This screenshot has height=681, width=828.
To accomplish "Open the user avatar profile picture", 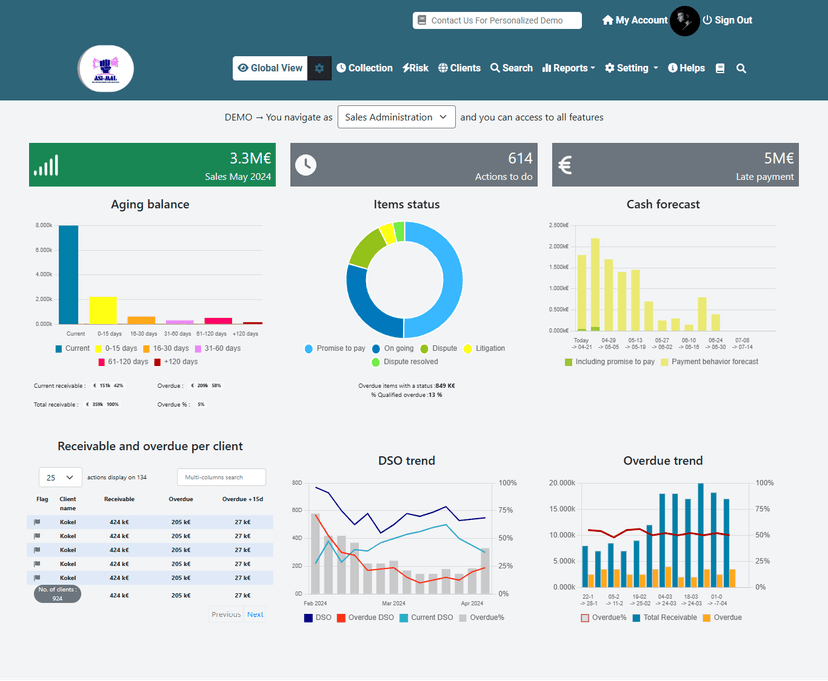I will point(685,21).
